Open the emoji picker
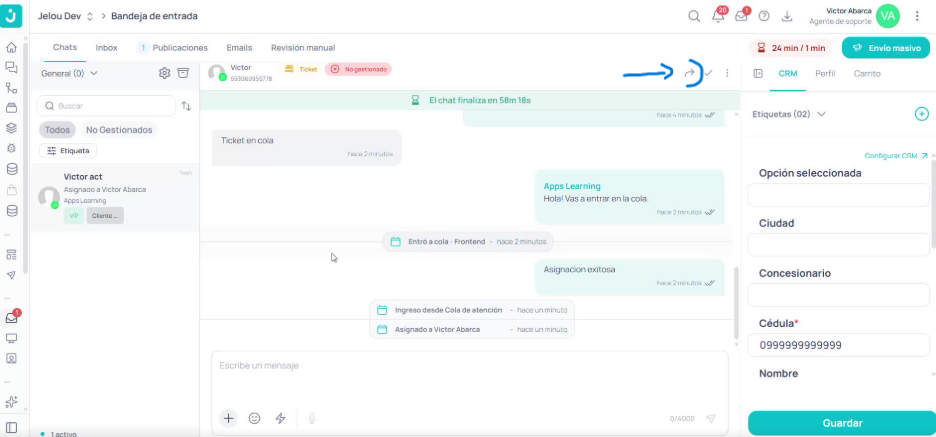The height and width of the screenshot is (437, 936). click(x=254, y=418)
